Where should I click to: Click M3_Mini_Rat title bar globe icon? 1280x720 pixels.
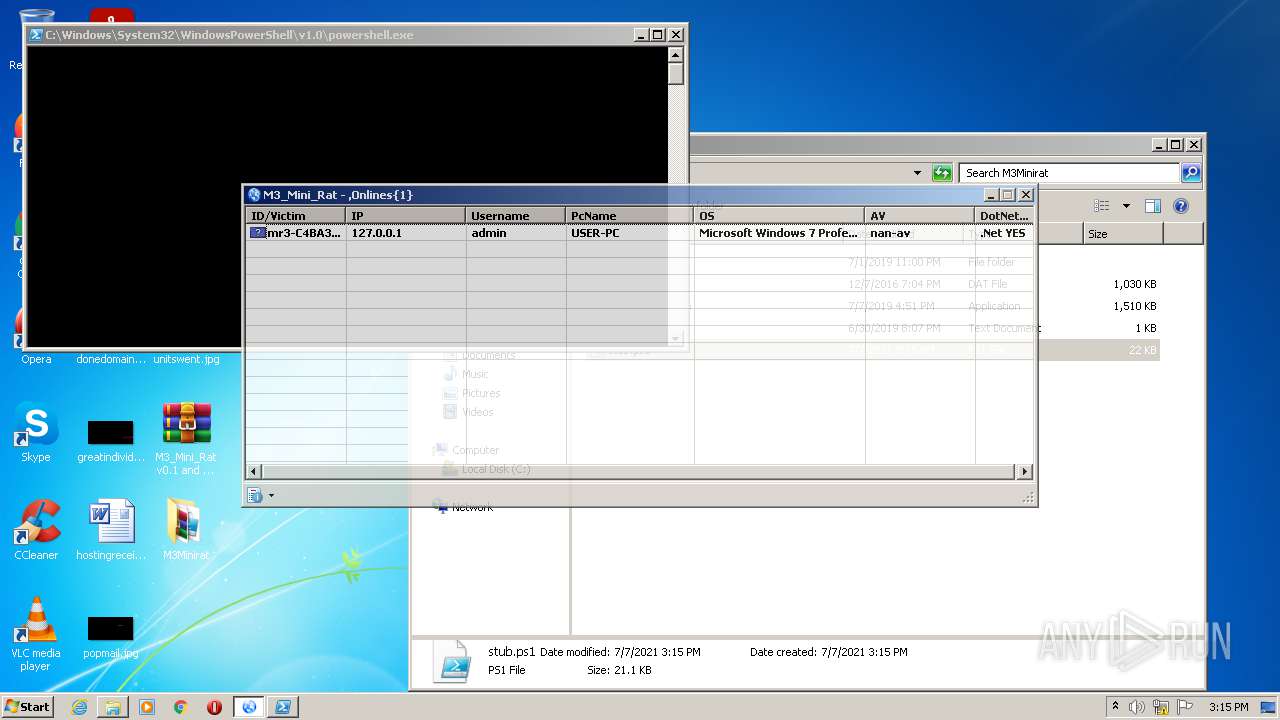click(x=254, y=195)
